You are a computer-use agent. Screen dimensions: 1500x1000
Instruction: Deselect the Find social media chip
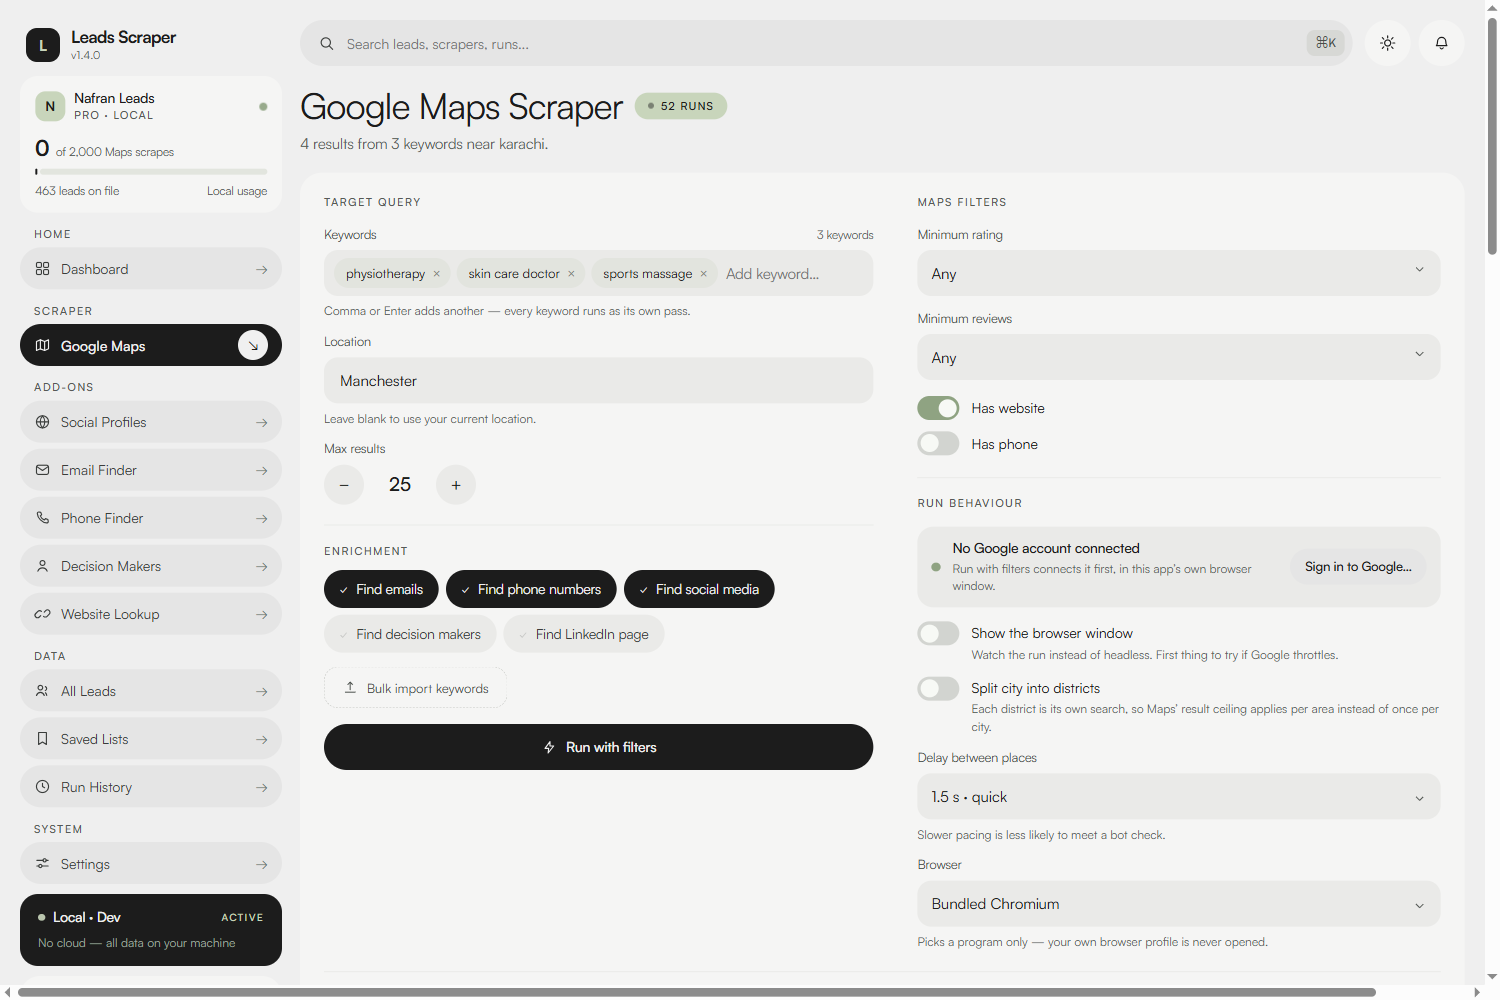699,589
